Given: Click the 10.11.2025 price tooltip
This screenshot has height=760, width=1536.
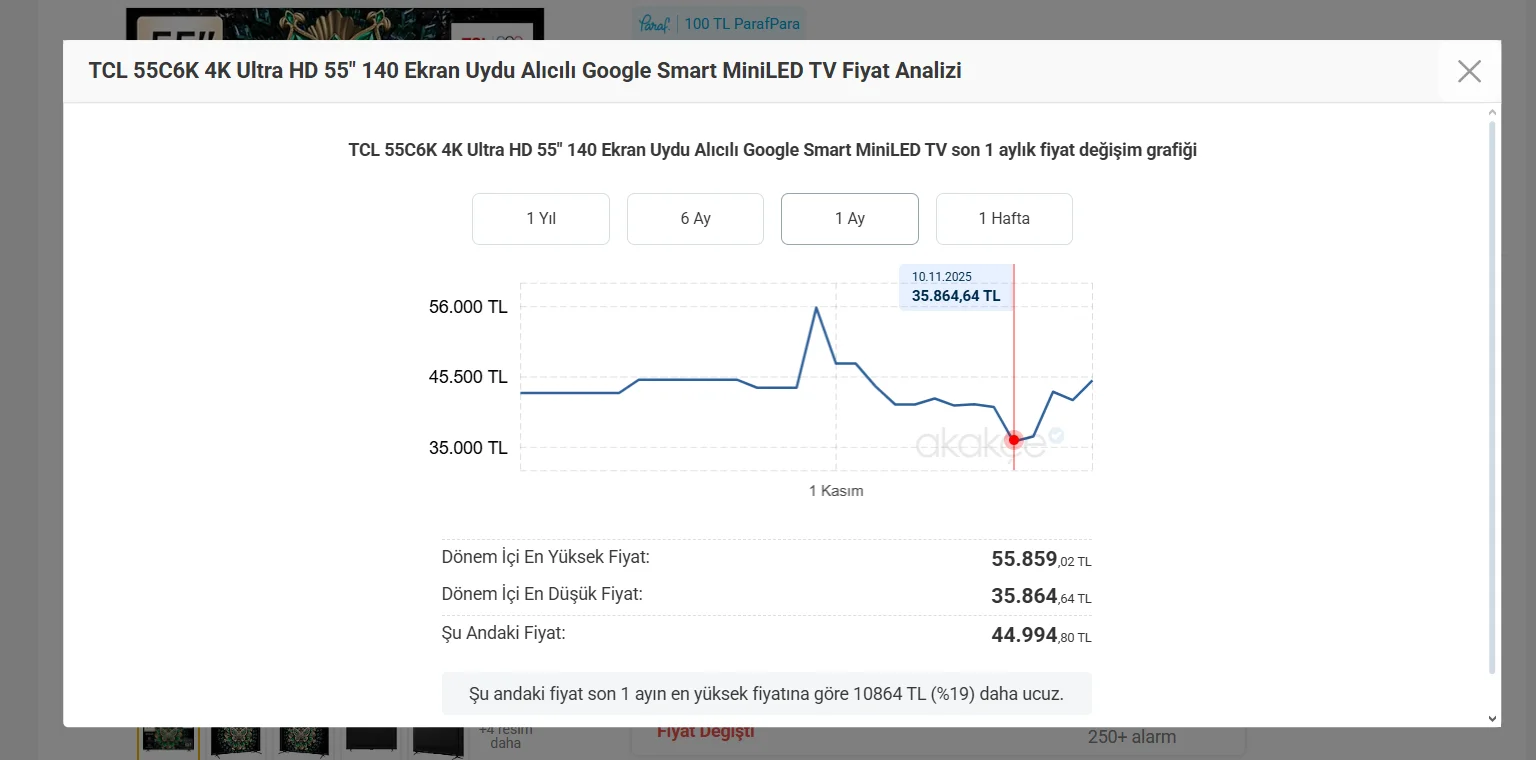Looking at the screenshot, I should coord(955,287).
